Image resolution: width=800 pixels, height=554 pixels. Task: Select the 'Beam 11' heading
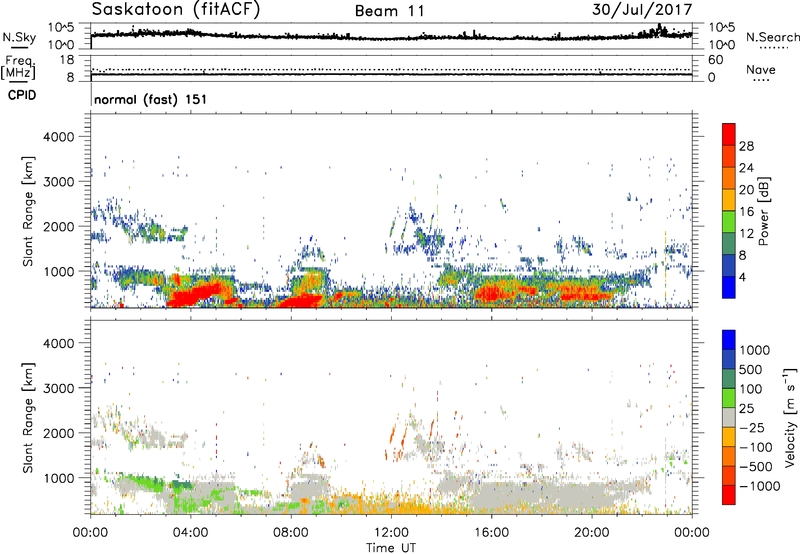tap(389, 11)
